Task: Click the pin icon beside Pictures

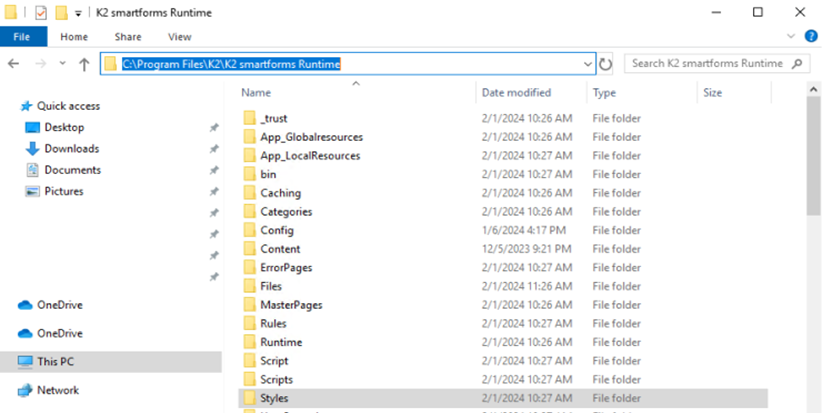Action: [x=214, y=192]
